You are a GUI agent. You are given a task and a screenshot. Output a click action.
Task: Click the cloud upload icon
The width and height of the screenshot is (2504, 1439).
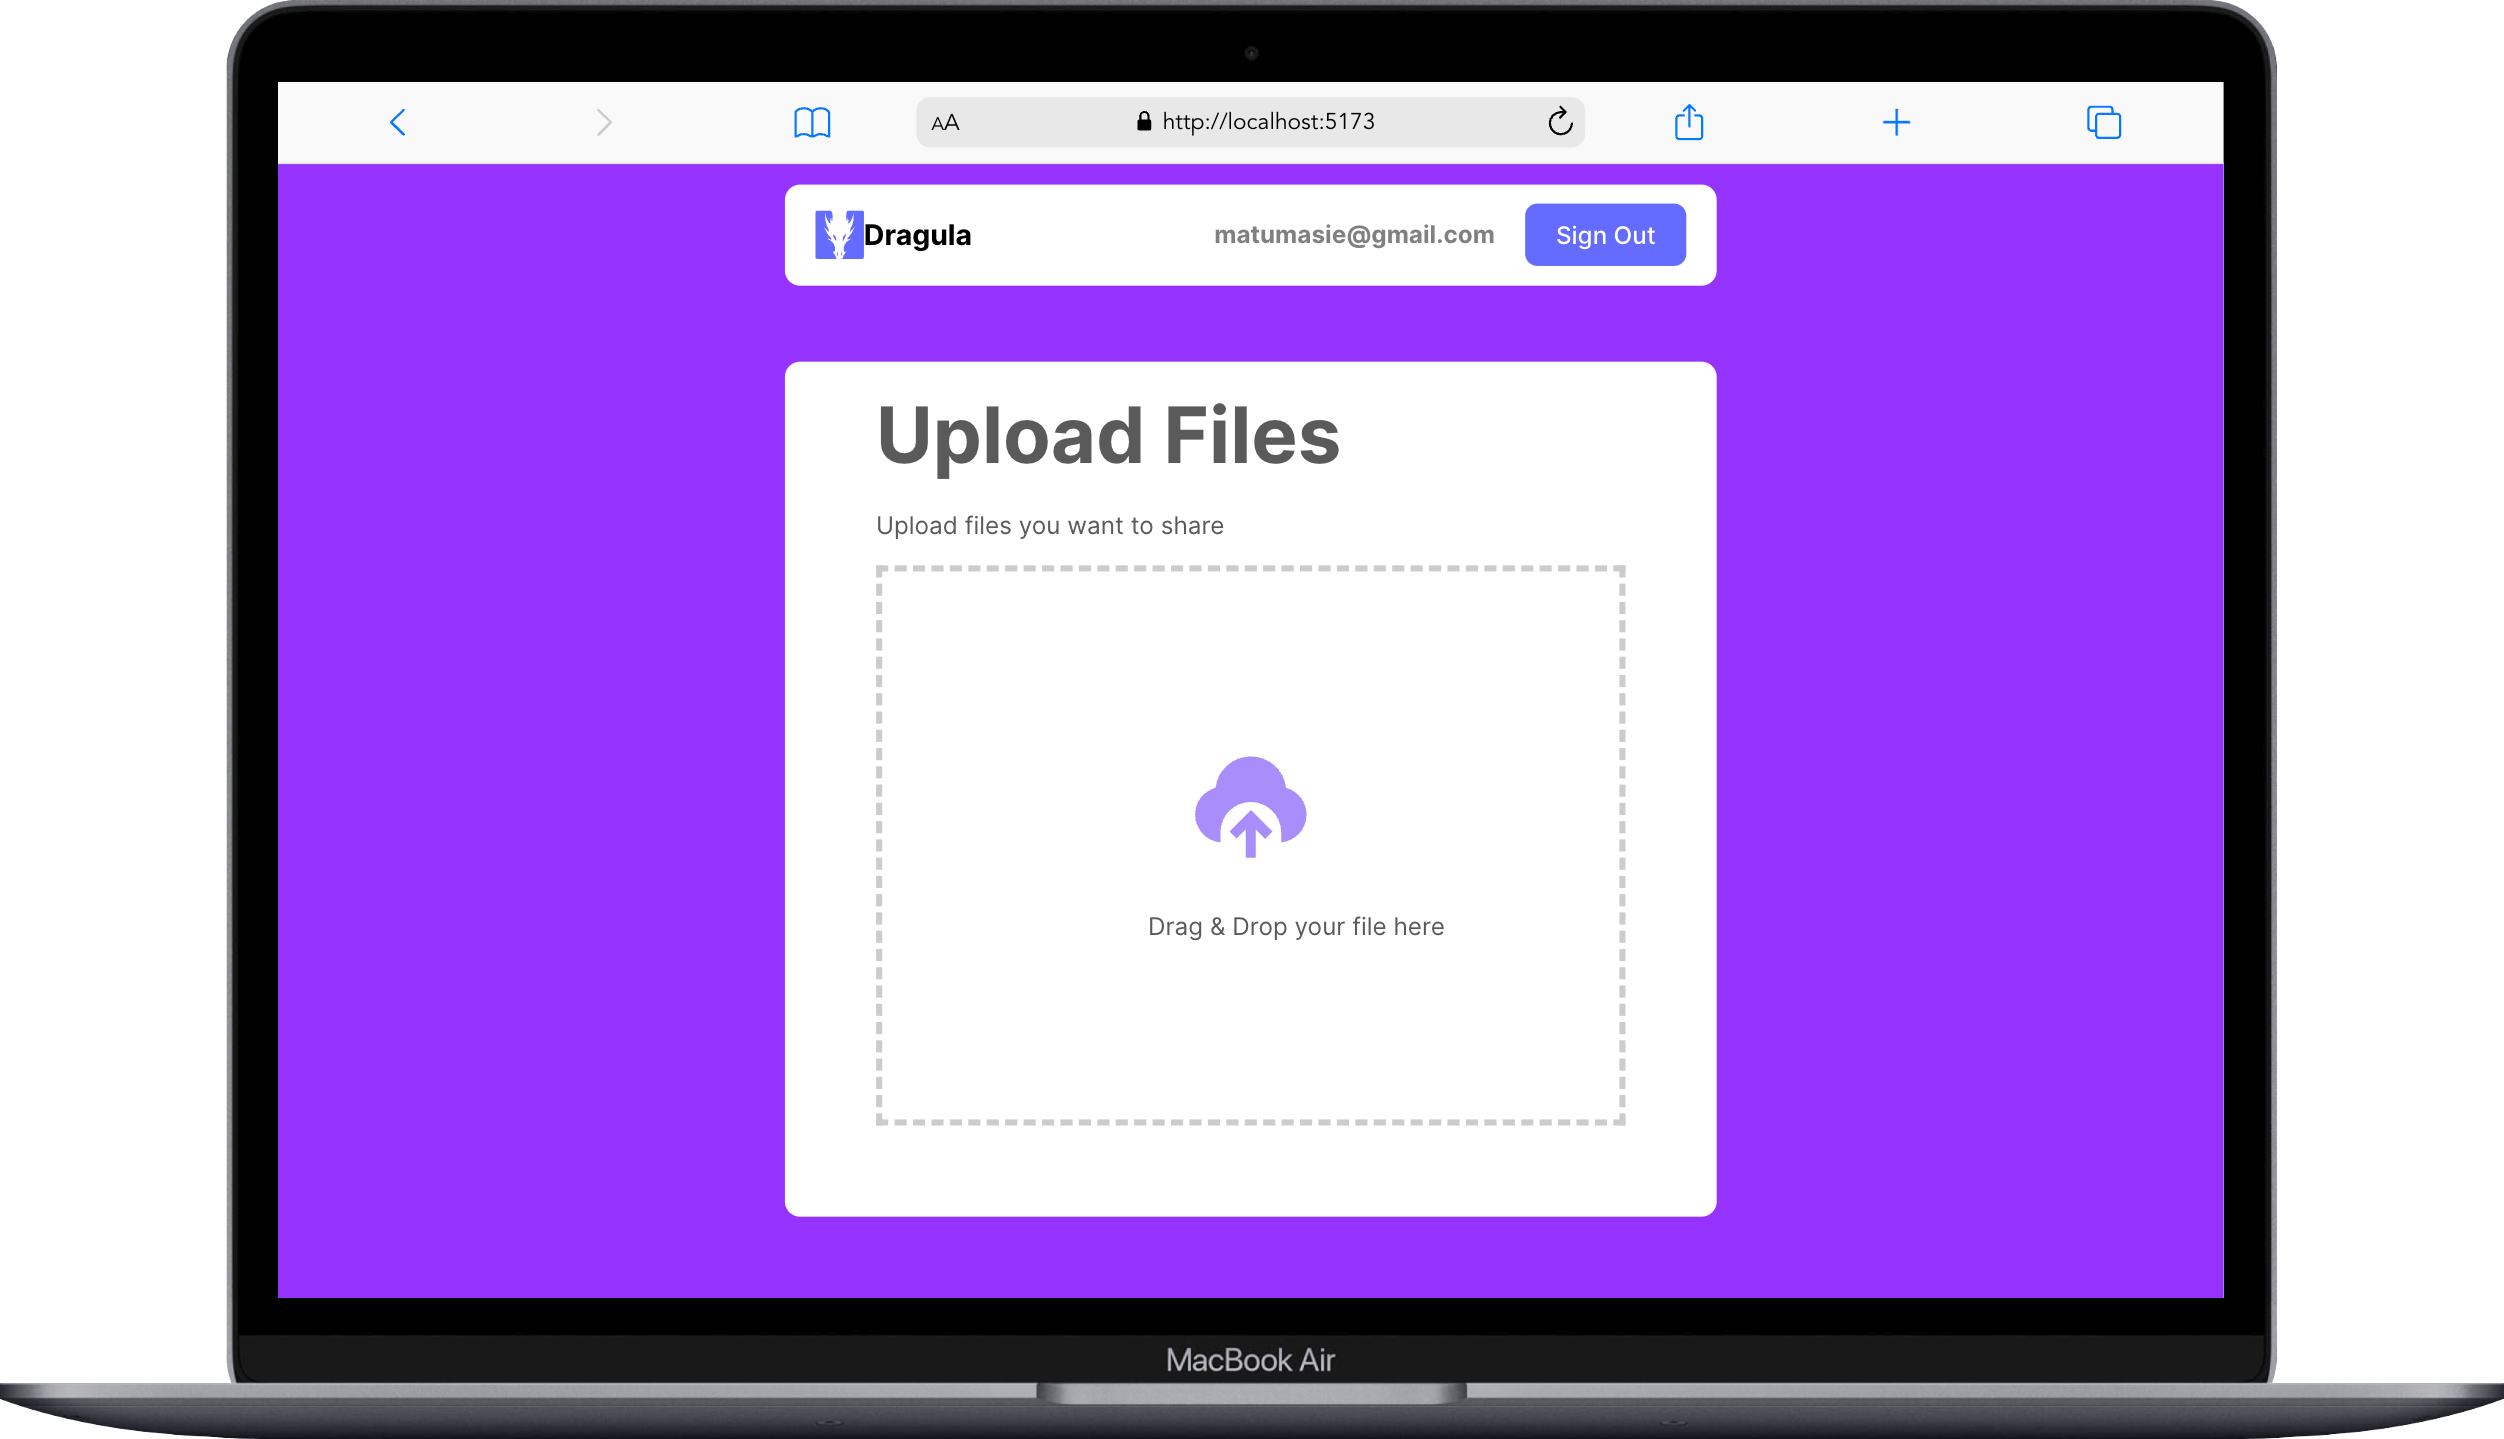click(x=1250, y=807)
